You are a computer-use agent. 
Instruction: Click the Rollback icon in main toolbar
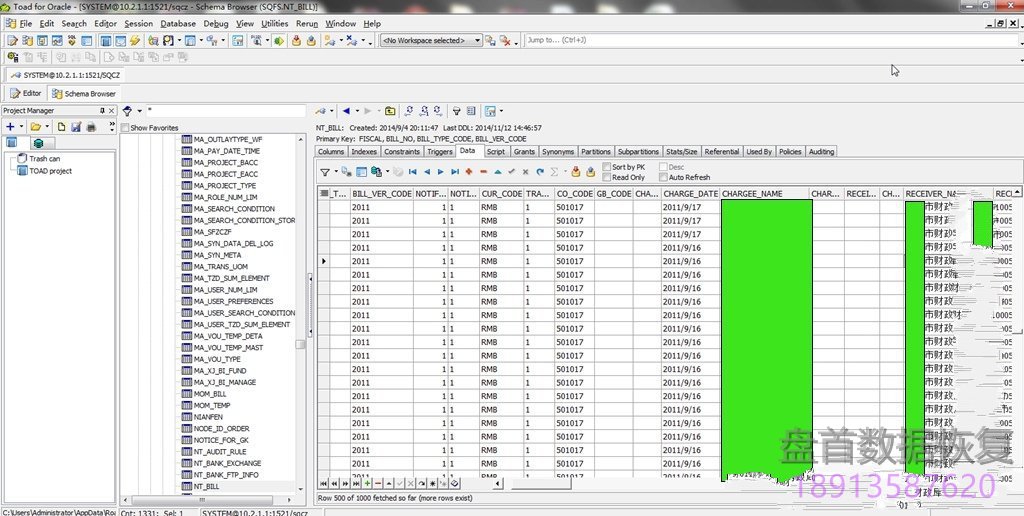[312, 40]
